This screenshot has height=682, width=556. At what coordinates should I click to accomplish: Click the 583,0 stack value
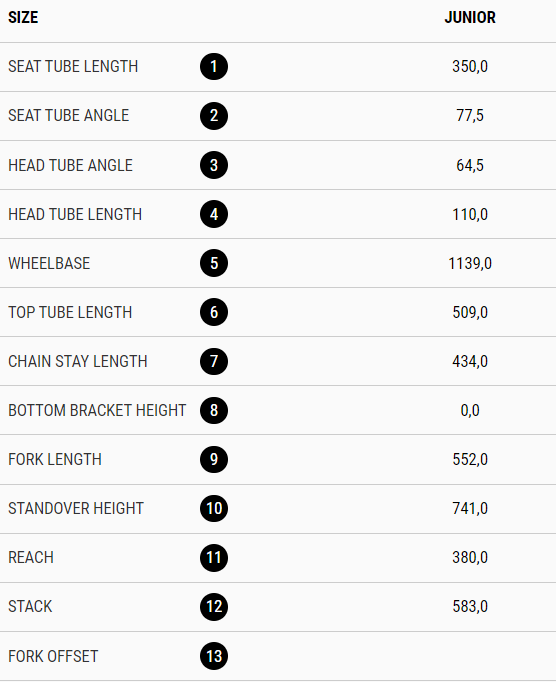pos(470,606)
